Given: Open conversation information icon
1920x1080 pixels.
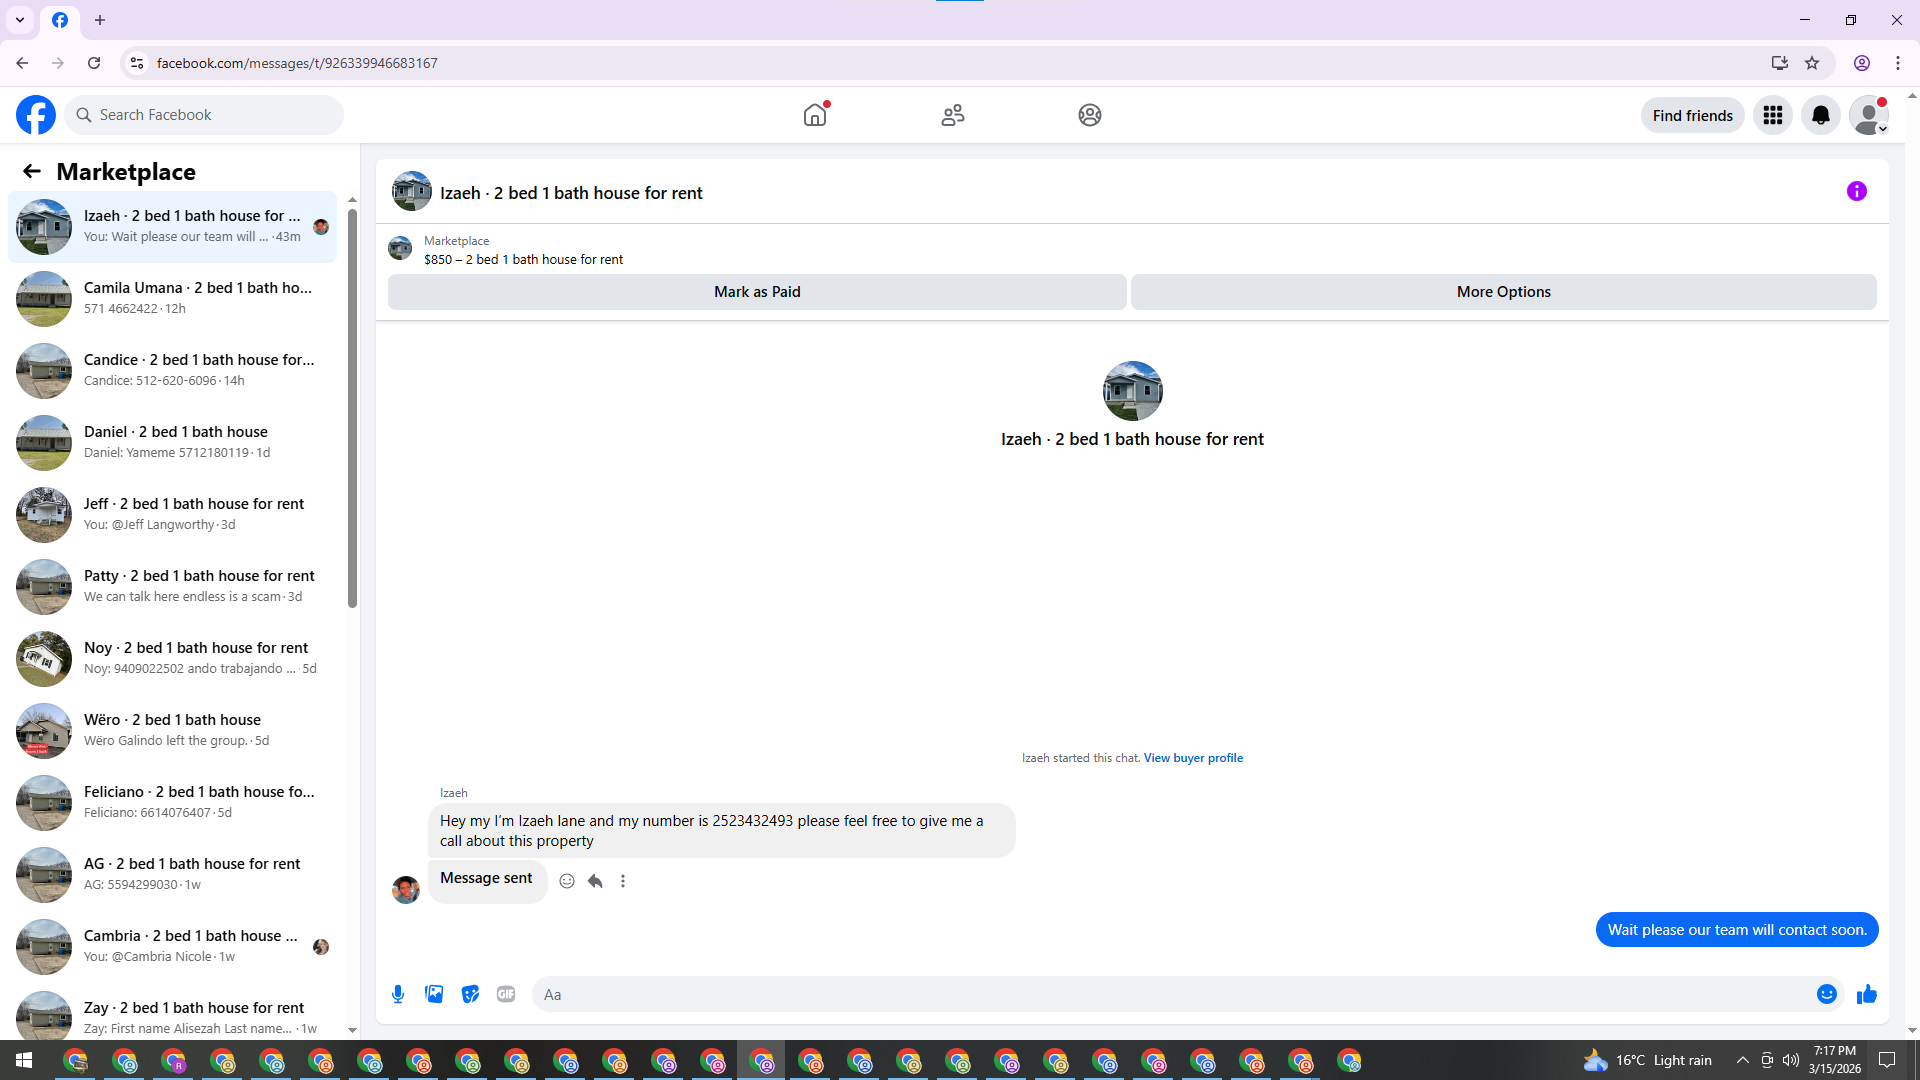Looking at the screenshot, I should (1857, 191).
